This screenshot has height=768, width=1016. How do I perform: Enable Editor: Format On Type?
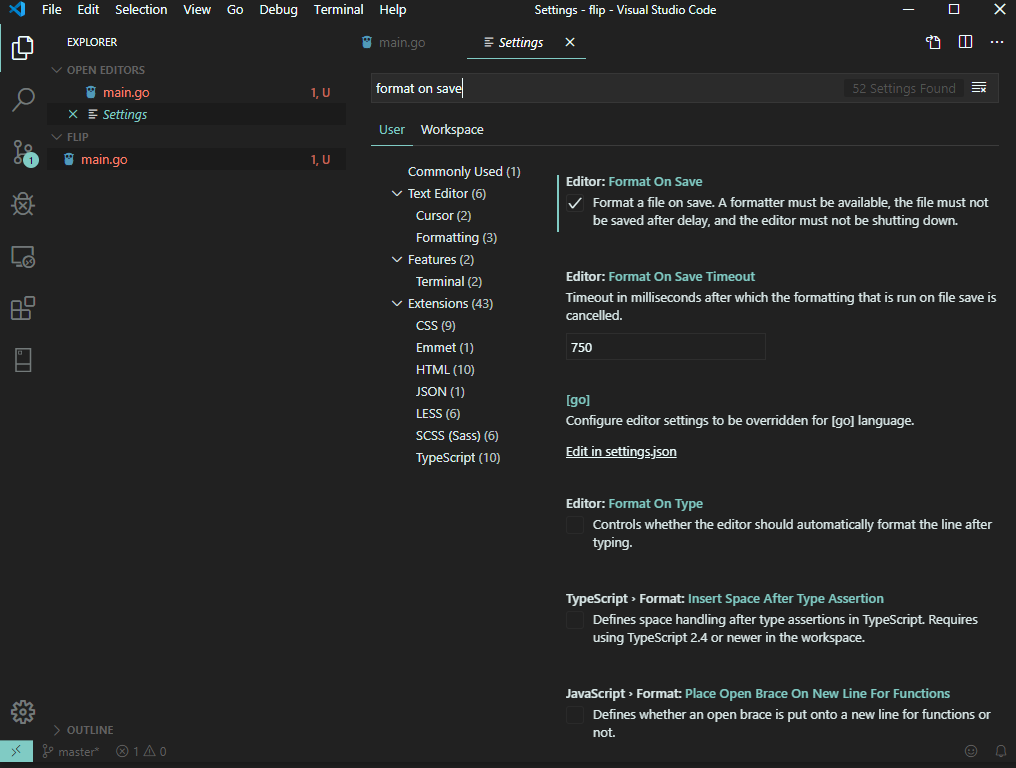coord(574,524)
